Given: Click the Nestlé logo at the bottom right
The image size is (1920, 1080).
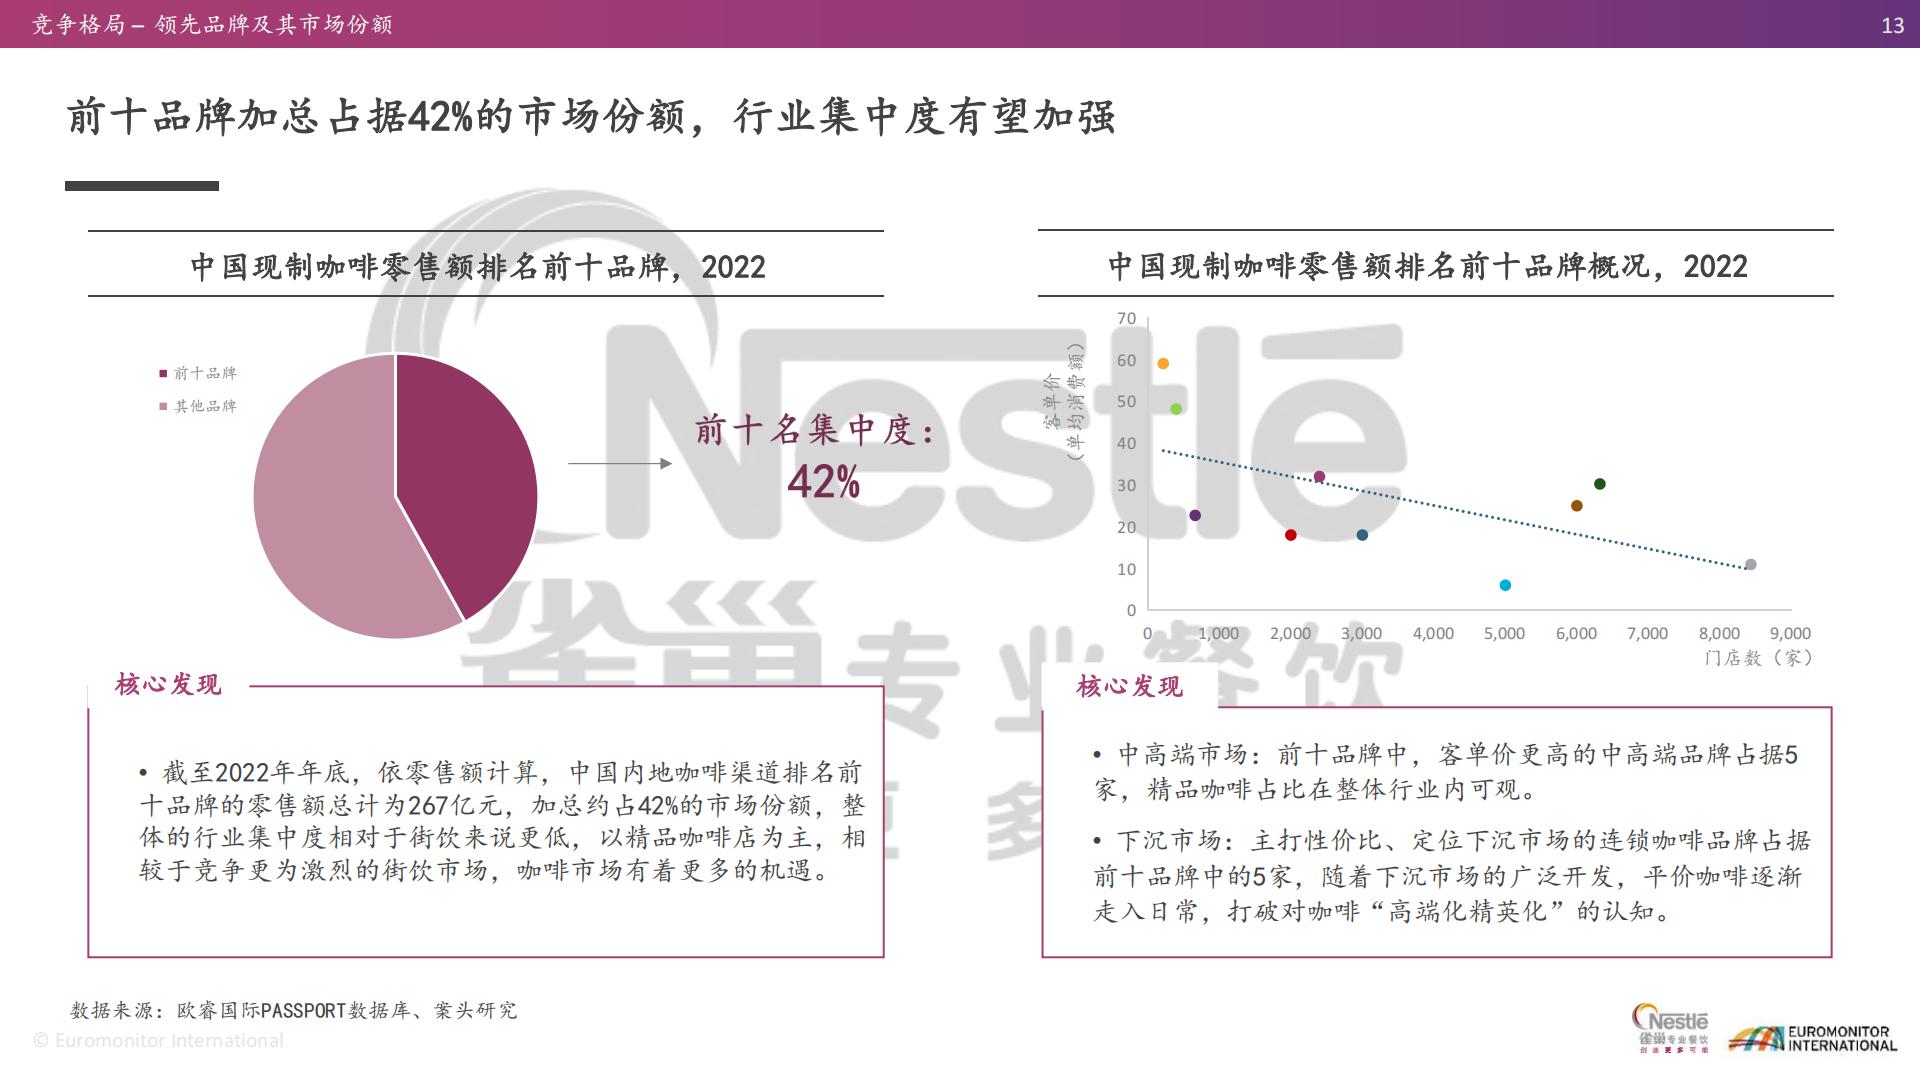Looking at the screenshot, I should pos(1670,1029).
